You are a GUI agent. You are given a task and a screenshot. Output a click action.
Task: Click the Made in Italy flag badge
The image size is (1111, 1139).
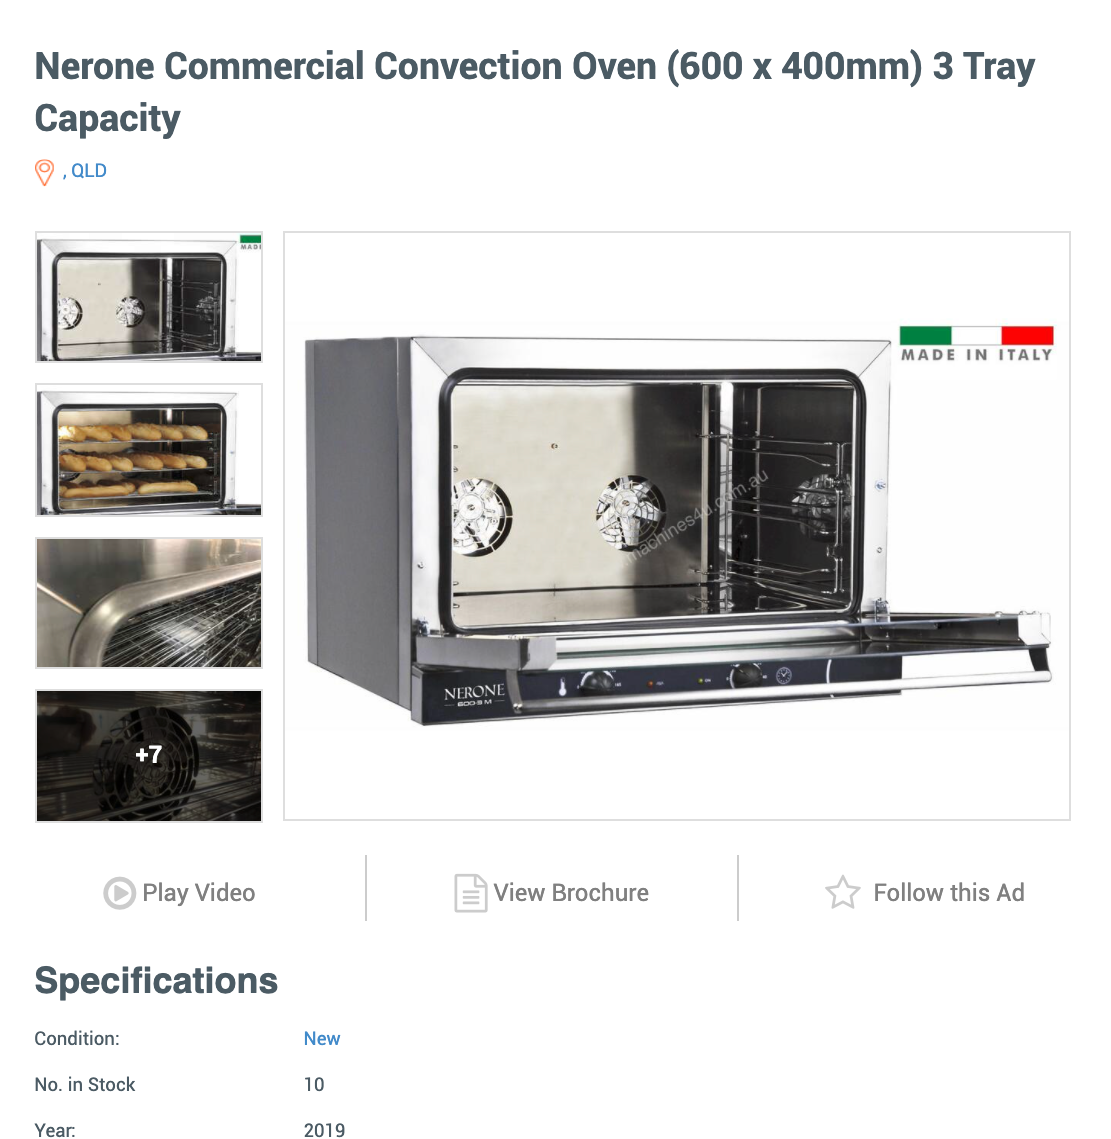click(x=977, y=344)
